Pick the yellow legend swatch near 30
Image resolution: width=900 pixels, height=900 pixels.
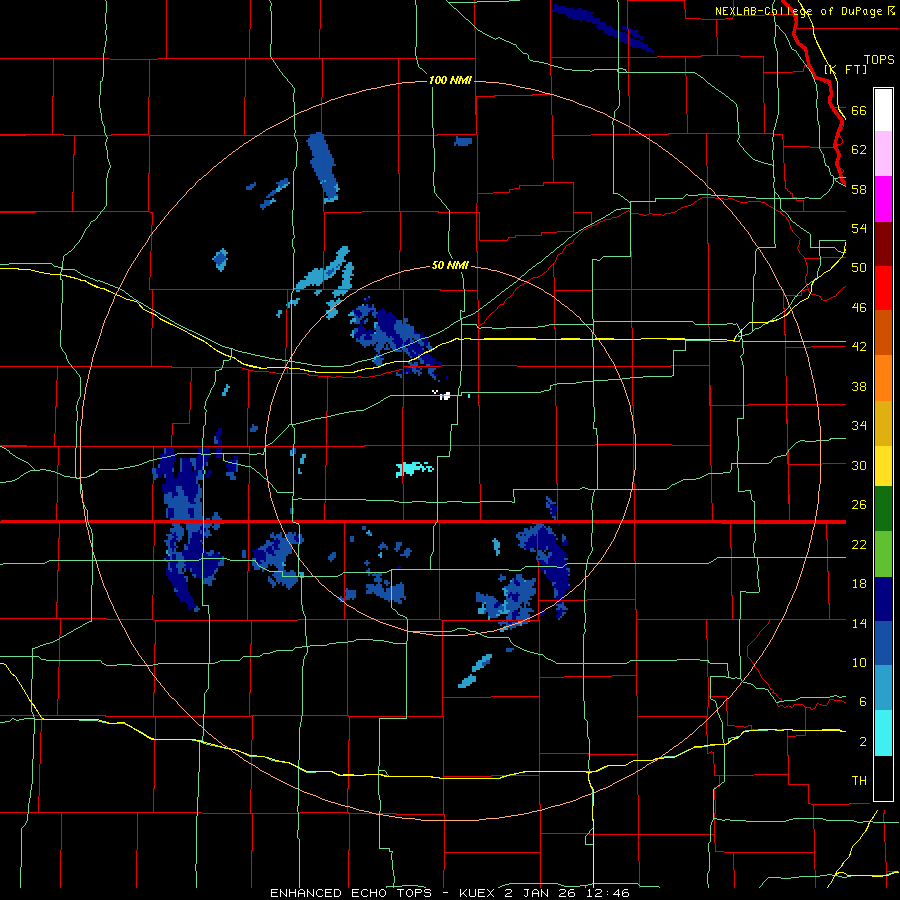tap(883, 465)
